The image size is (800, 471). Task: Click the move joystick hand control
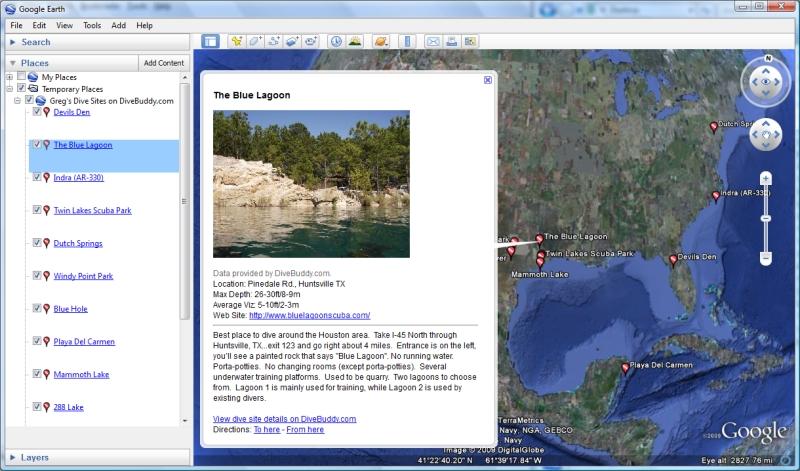[x=765, y=135]
